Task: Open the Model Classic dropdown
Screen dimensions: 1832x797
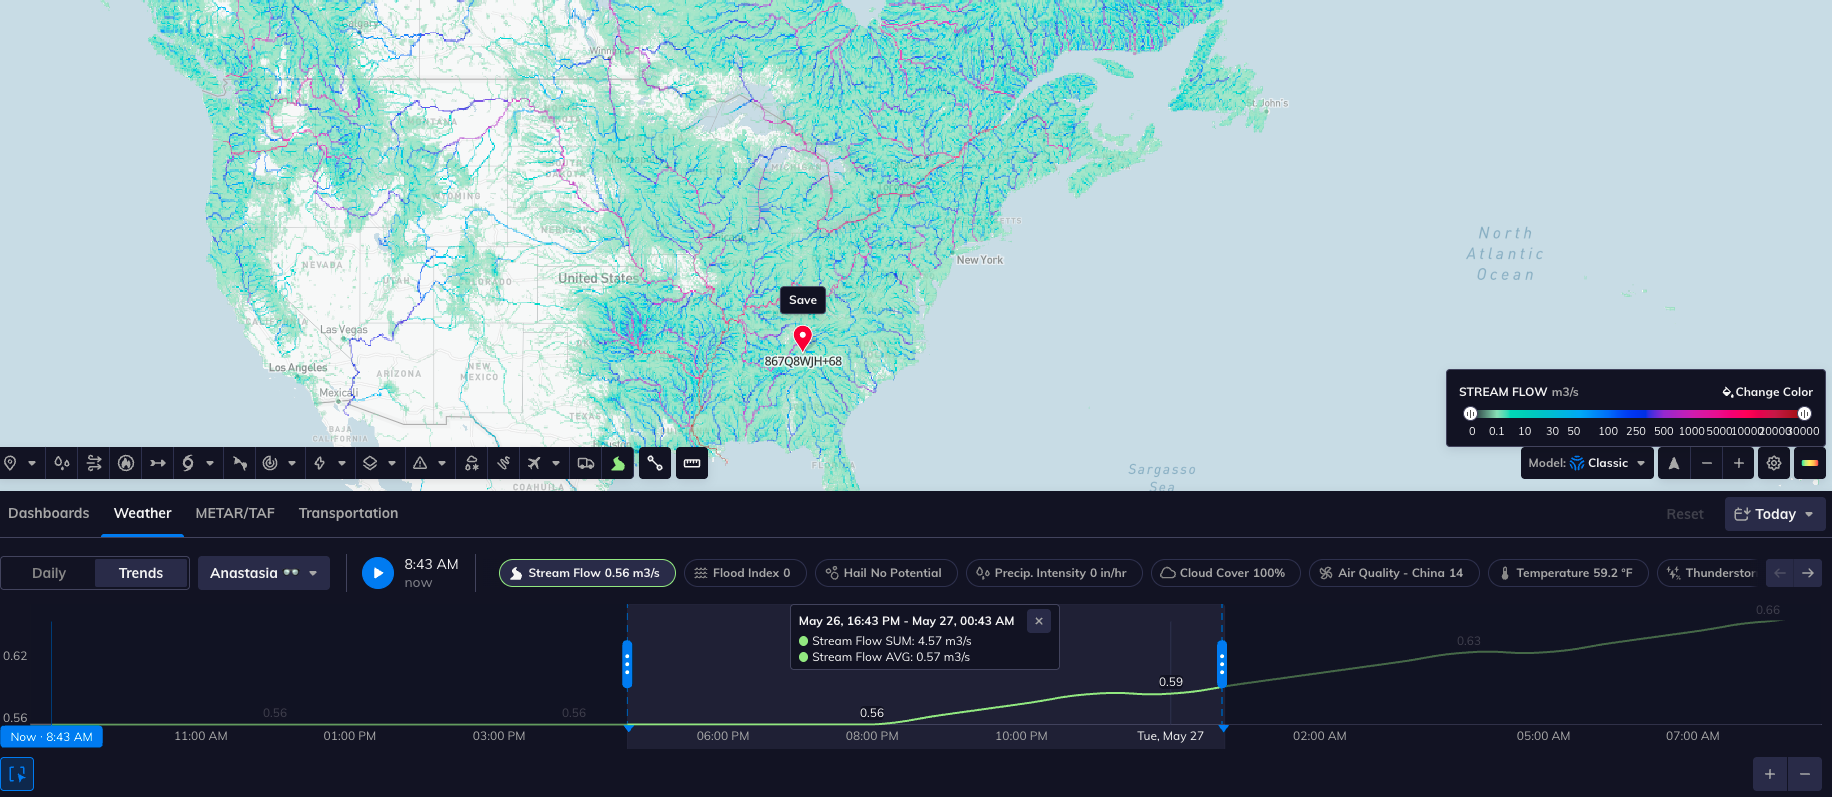Action: click(x=1586, y=463)
